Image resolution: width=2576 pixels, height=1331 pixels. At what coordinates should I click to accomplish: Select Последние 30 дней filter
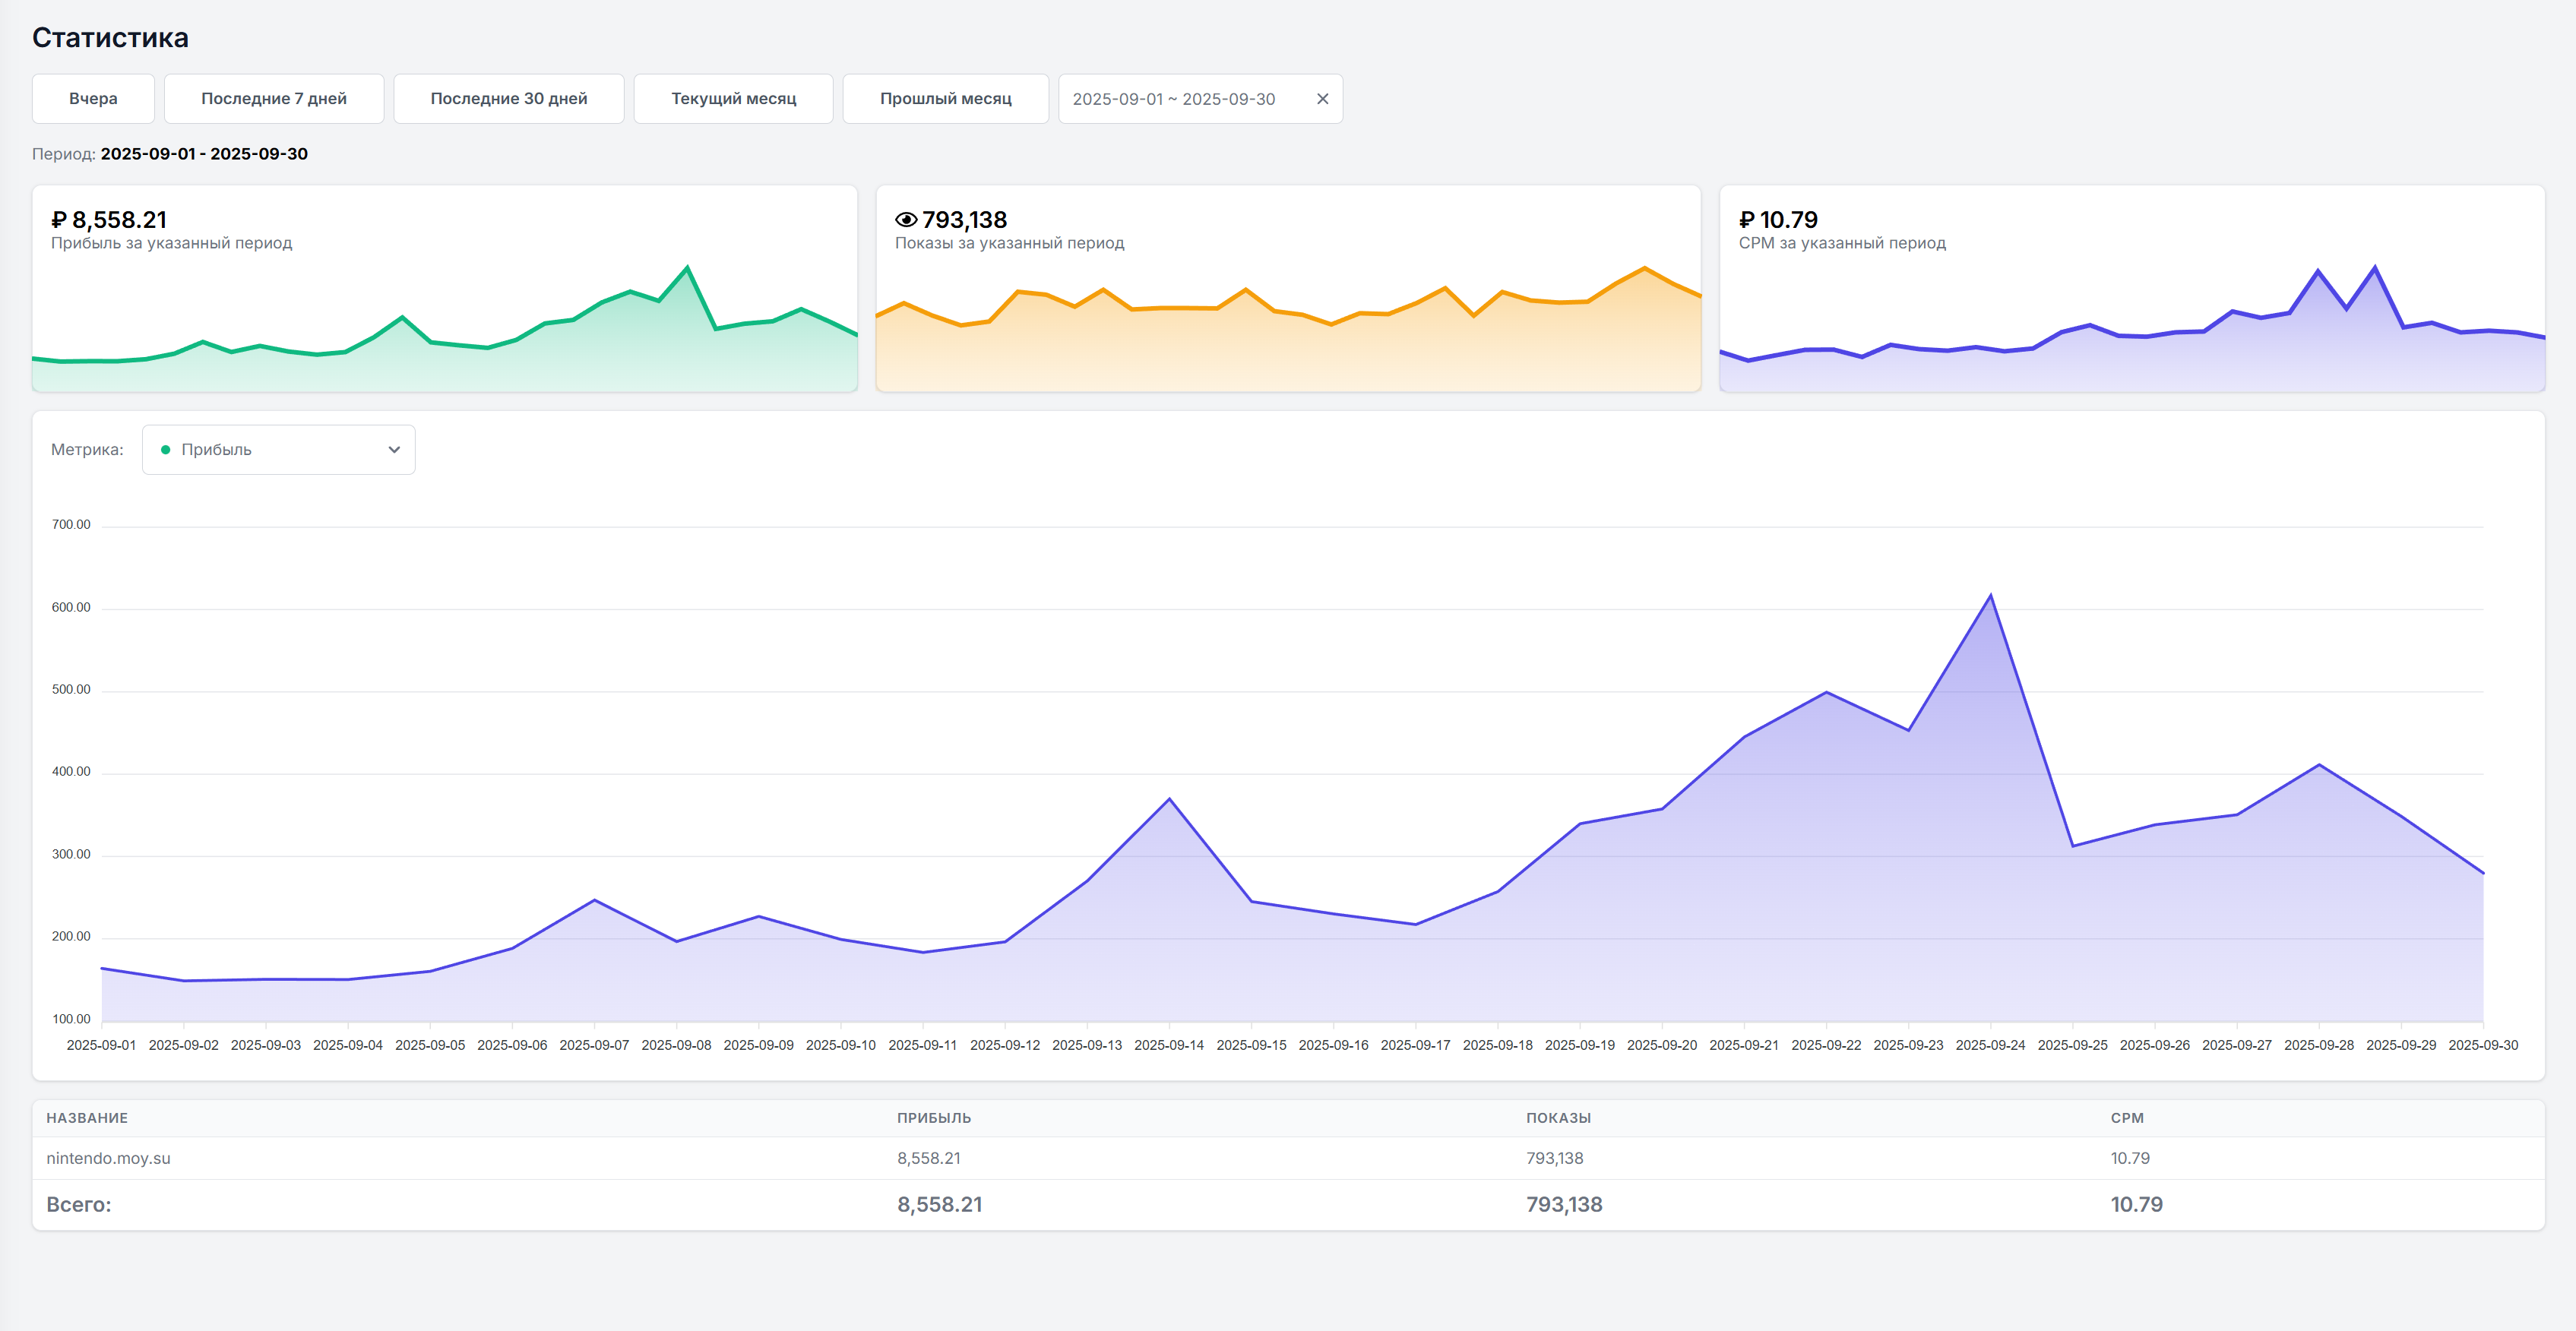pos(508,99)
